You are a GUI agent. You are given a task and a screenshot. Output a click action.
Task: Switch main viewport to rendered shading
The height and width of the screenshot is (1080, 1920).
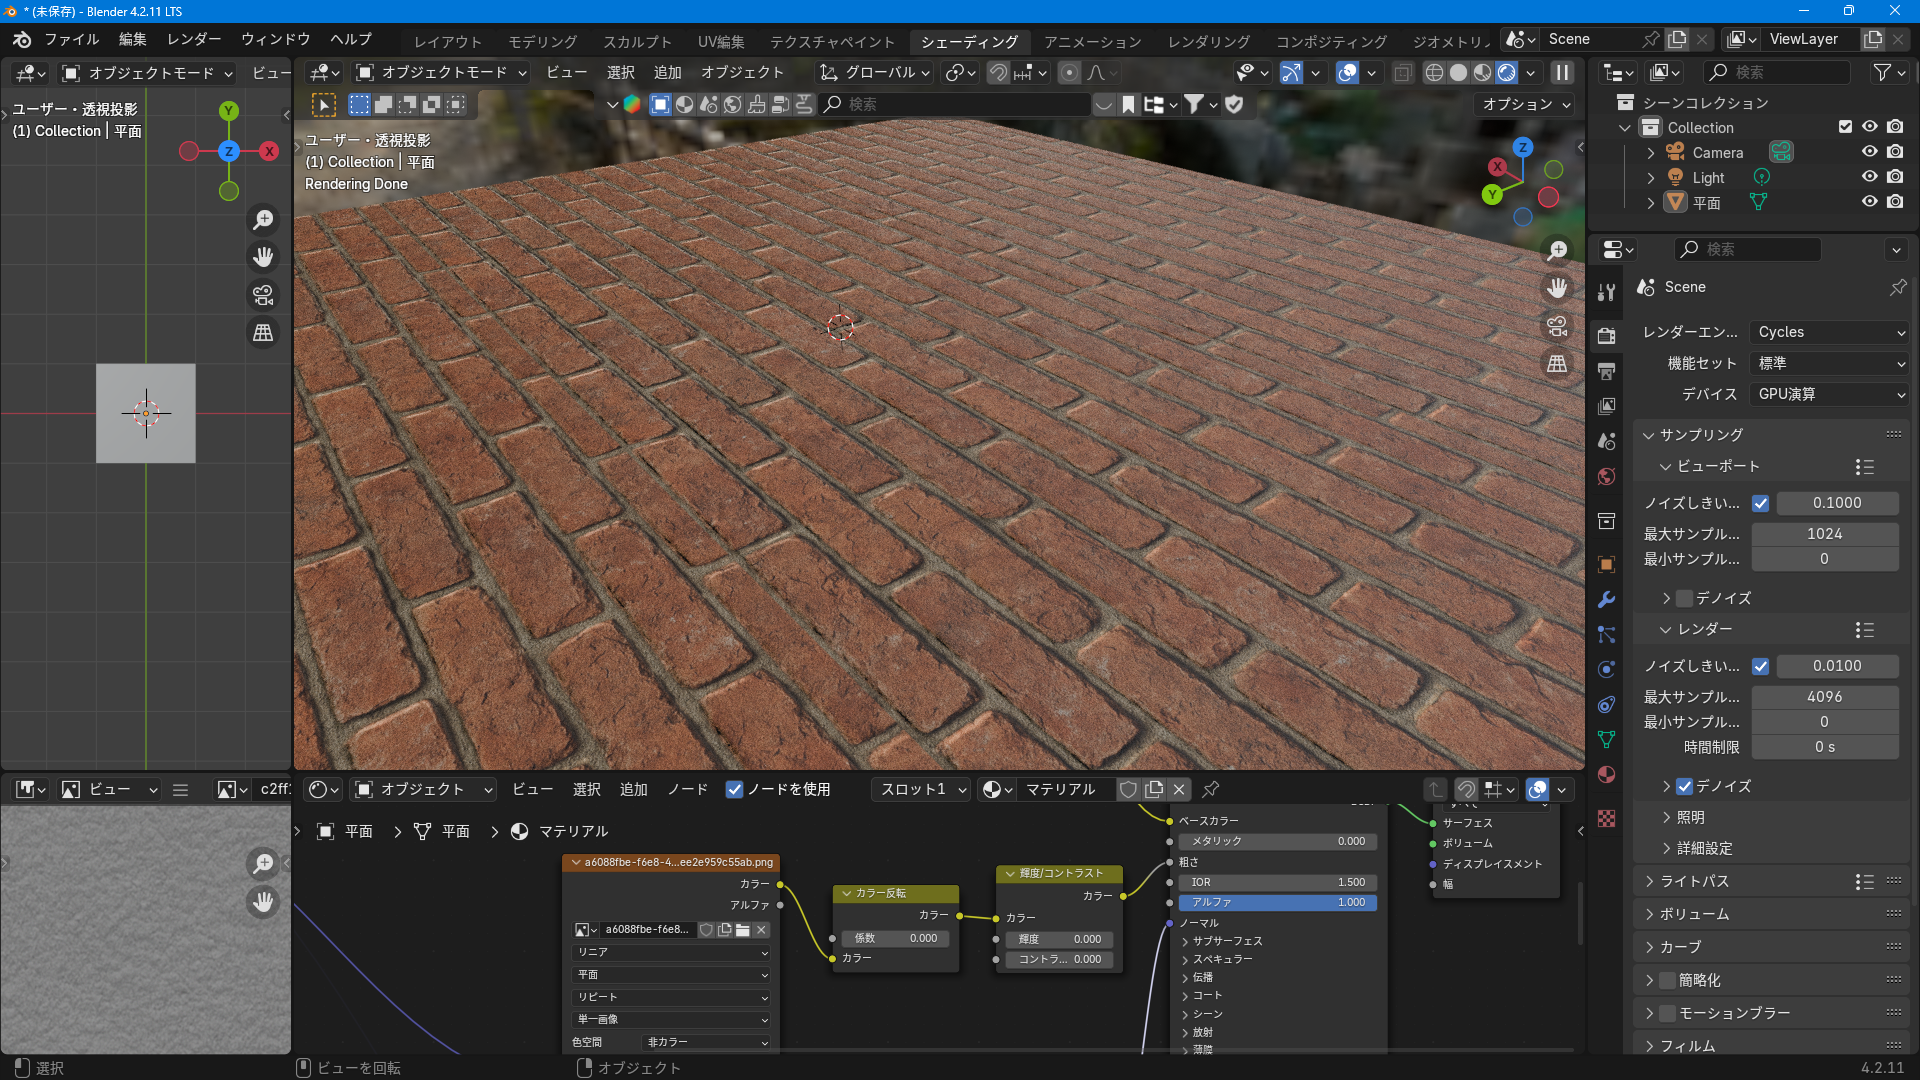coord(1506,72)
